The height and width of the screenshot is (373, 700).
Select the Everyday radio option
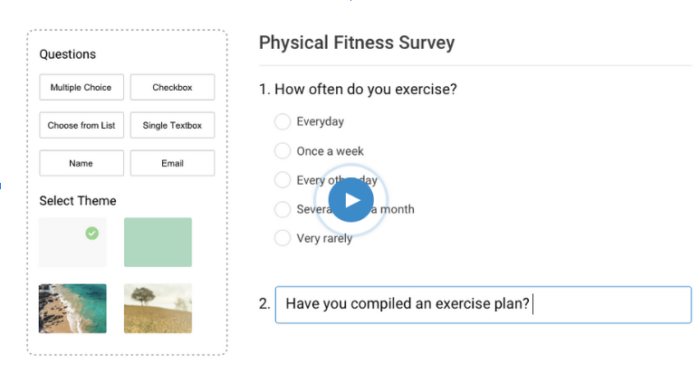pyautogui.click(x=282, y=121)
